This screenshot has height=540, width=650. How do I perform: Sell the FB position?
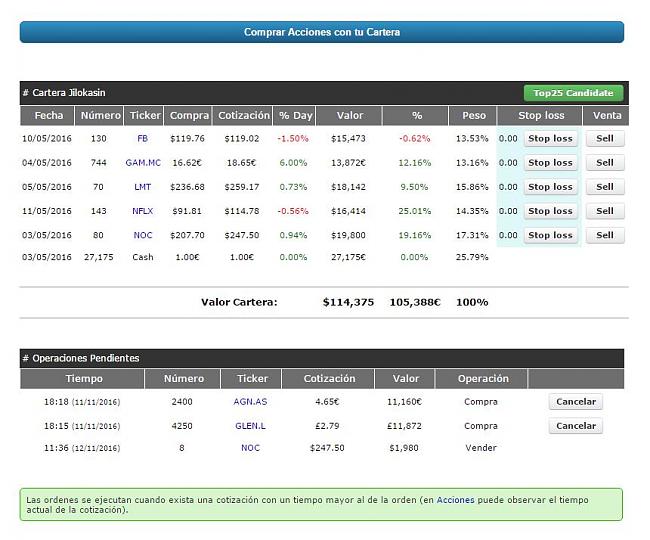[x=605, y=139]
